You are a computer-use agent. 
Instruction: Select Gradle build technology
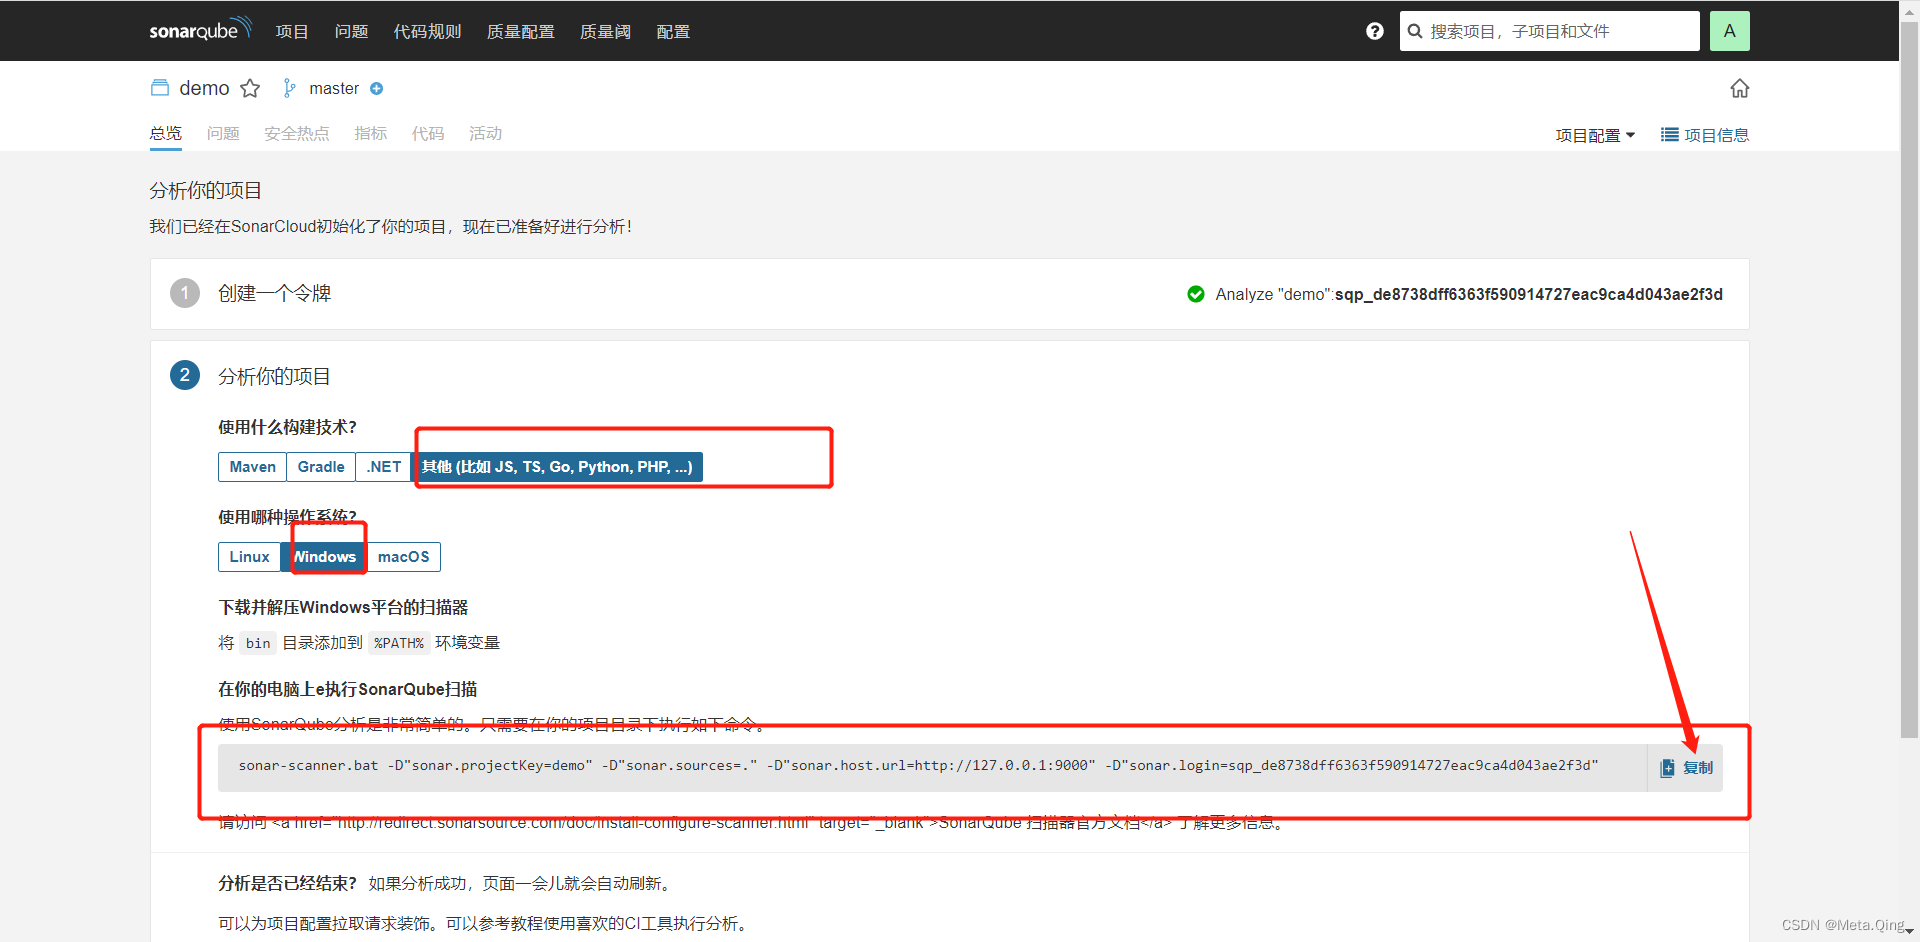(321, 467)
